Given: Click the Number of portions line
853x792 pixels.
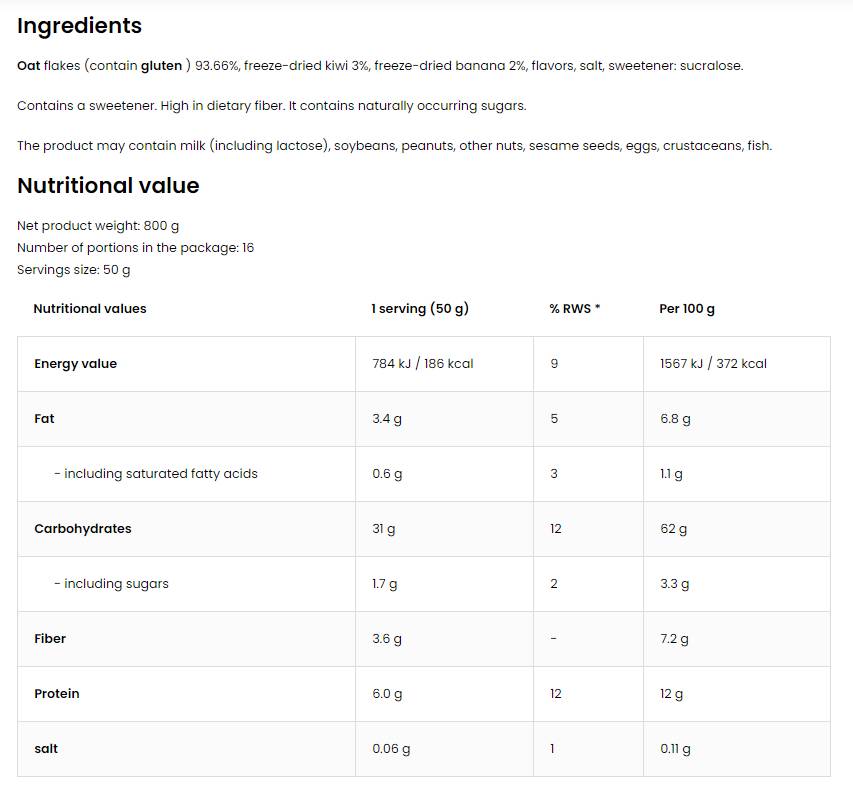Looking at the screenshot, I should pyautogui.click(x=135, y=248).
